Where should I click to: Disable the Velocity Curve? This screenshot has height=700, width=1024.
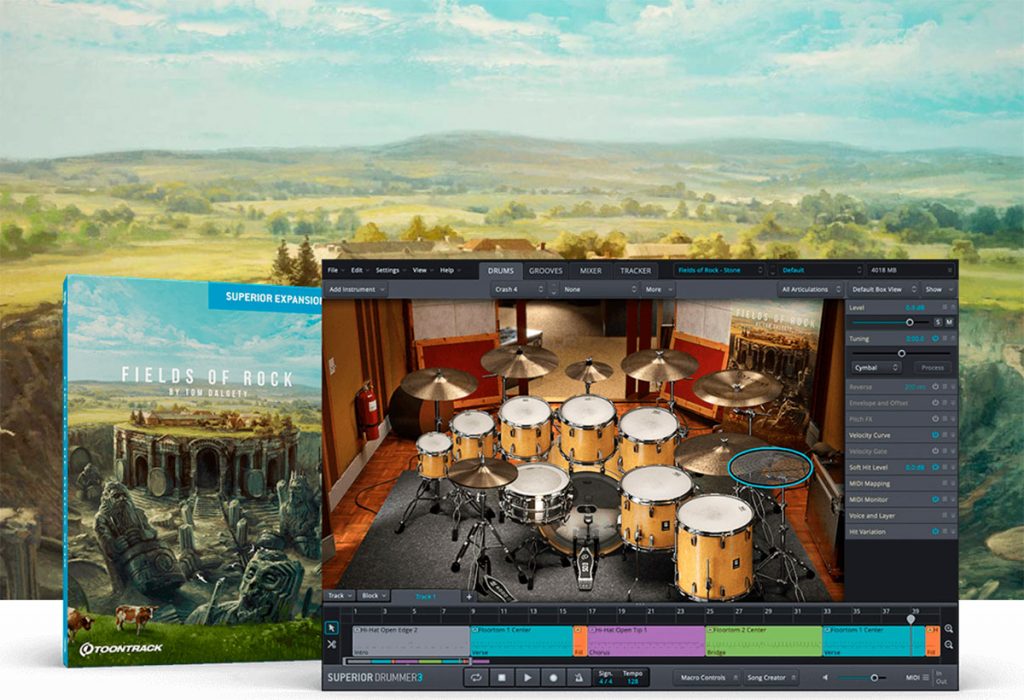(x=935, y=435)
